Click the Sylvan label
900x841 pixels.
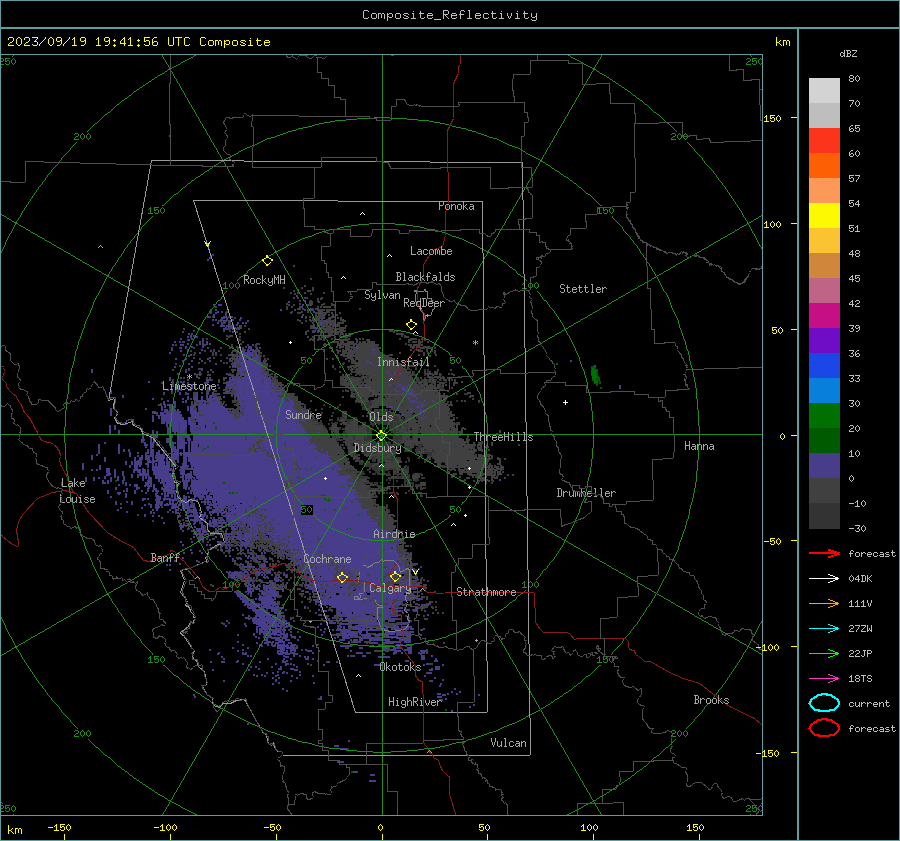382,295
